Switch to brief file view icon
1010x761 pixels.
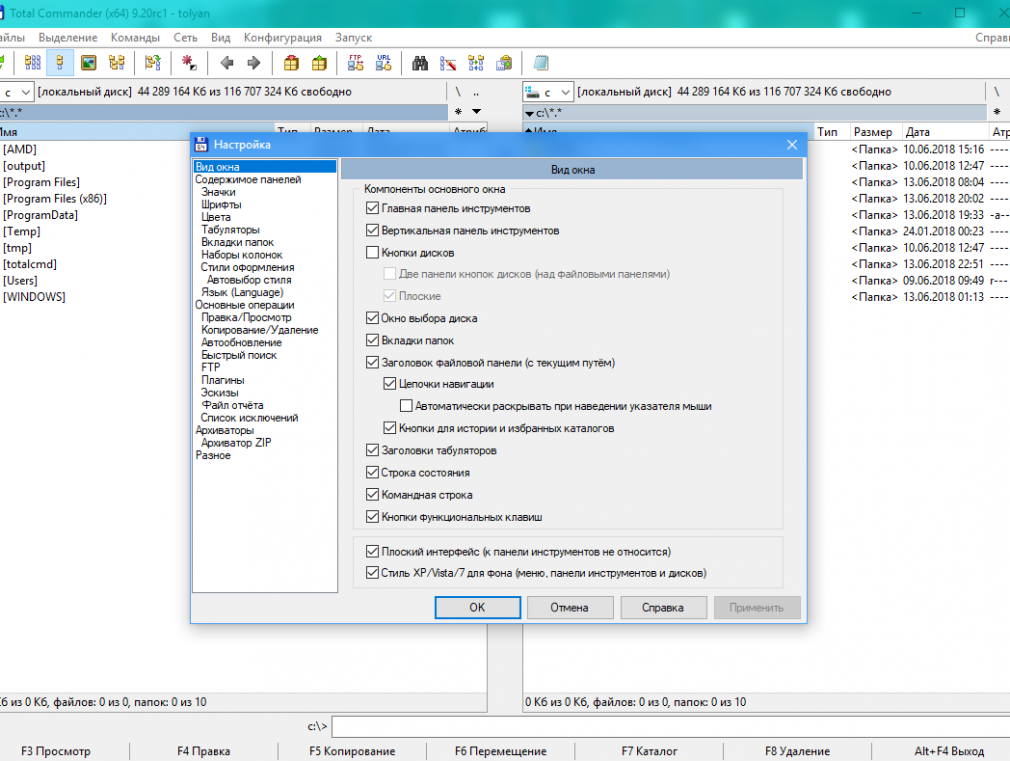tap(32, 63)
